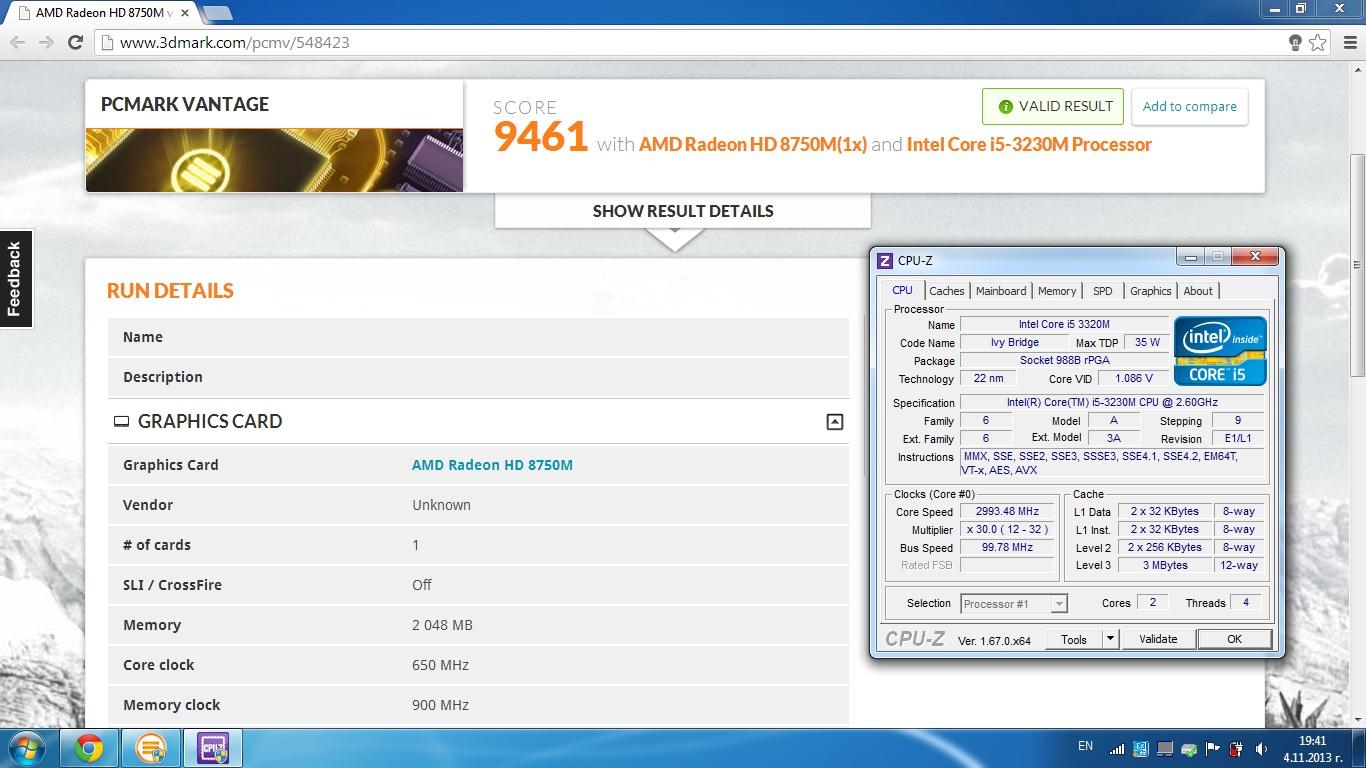Open the SPD tab in CPU-Z
This screenshot has width=1366, height=768.
1102,291
